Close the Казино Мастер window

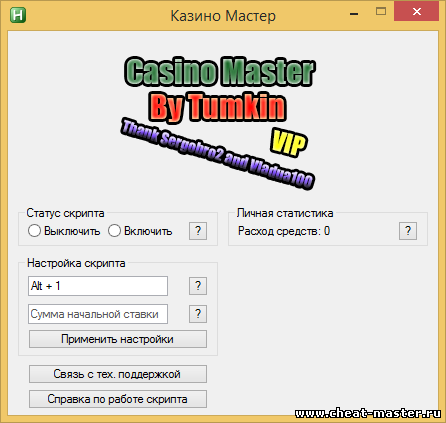417,12
